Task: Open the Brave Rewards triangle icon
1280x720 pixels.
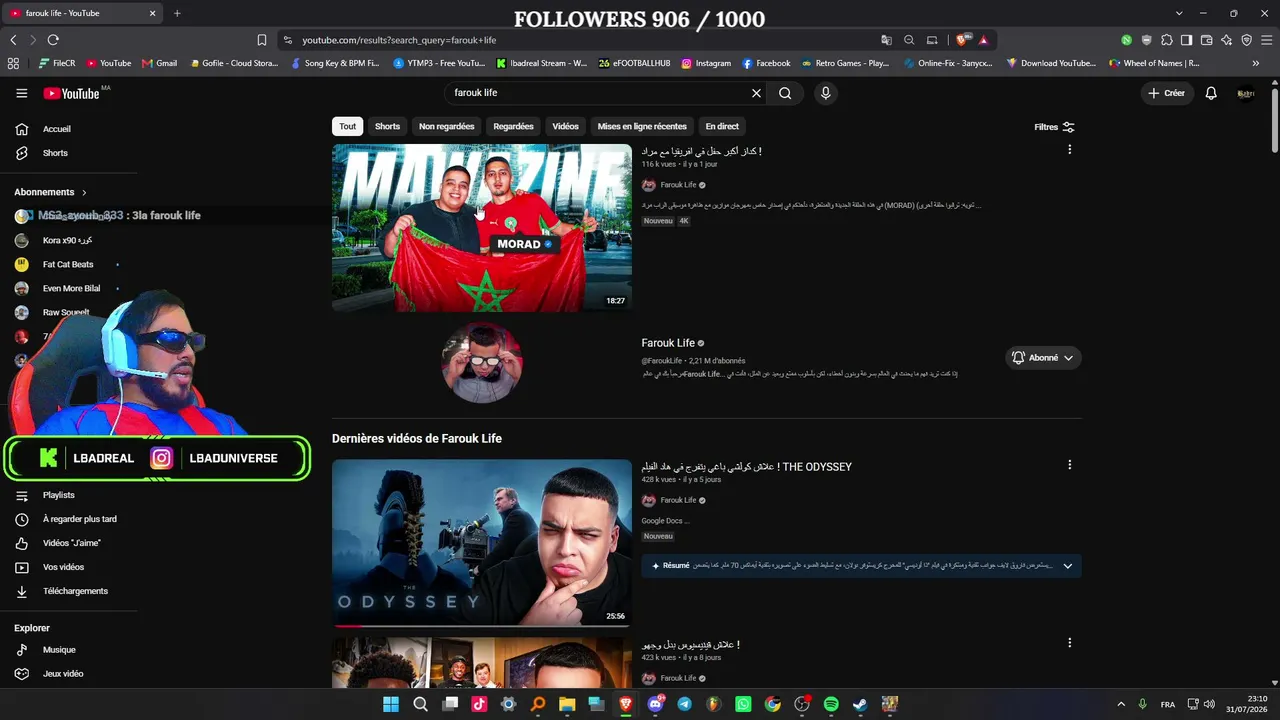Action: tap(984, 40)
